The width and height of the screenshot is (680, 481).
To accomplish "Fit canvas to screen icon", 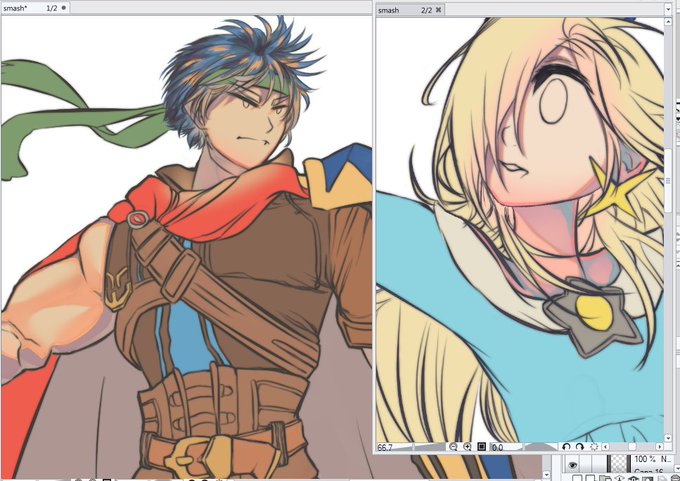I will 481,446.
